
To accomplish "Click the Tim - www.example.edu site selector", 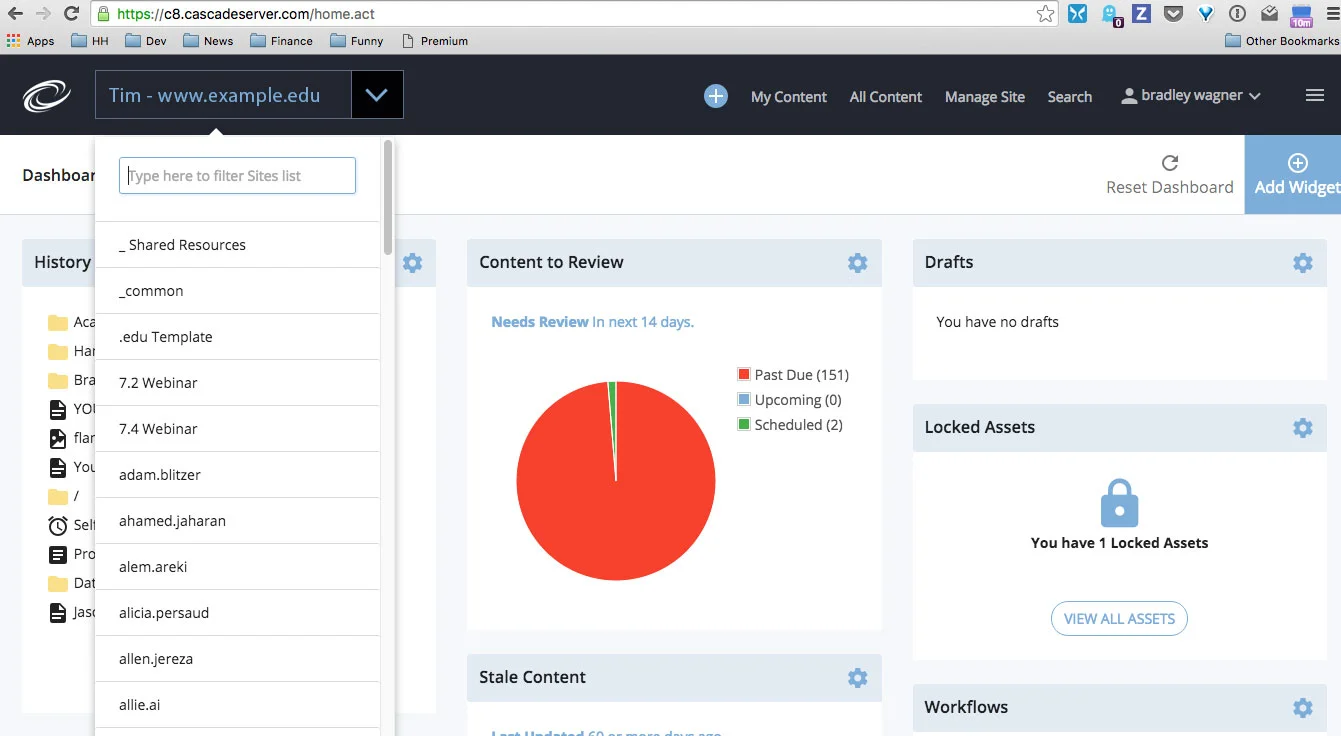I will pyautogui.click(x=224, y=95).
